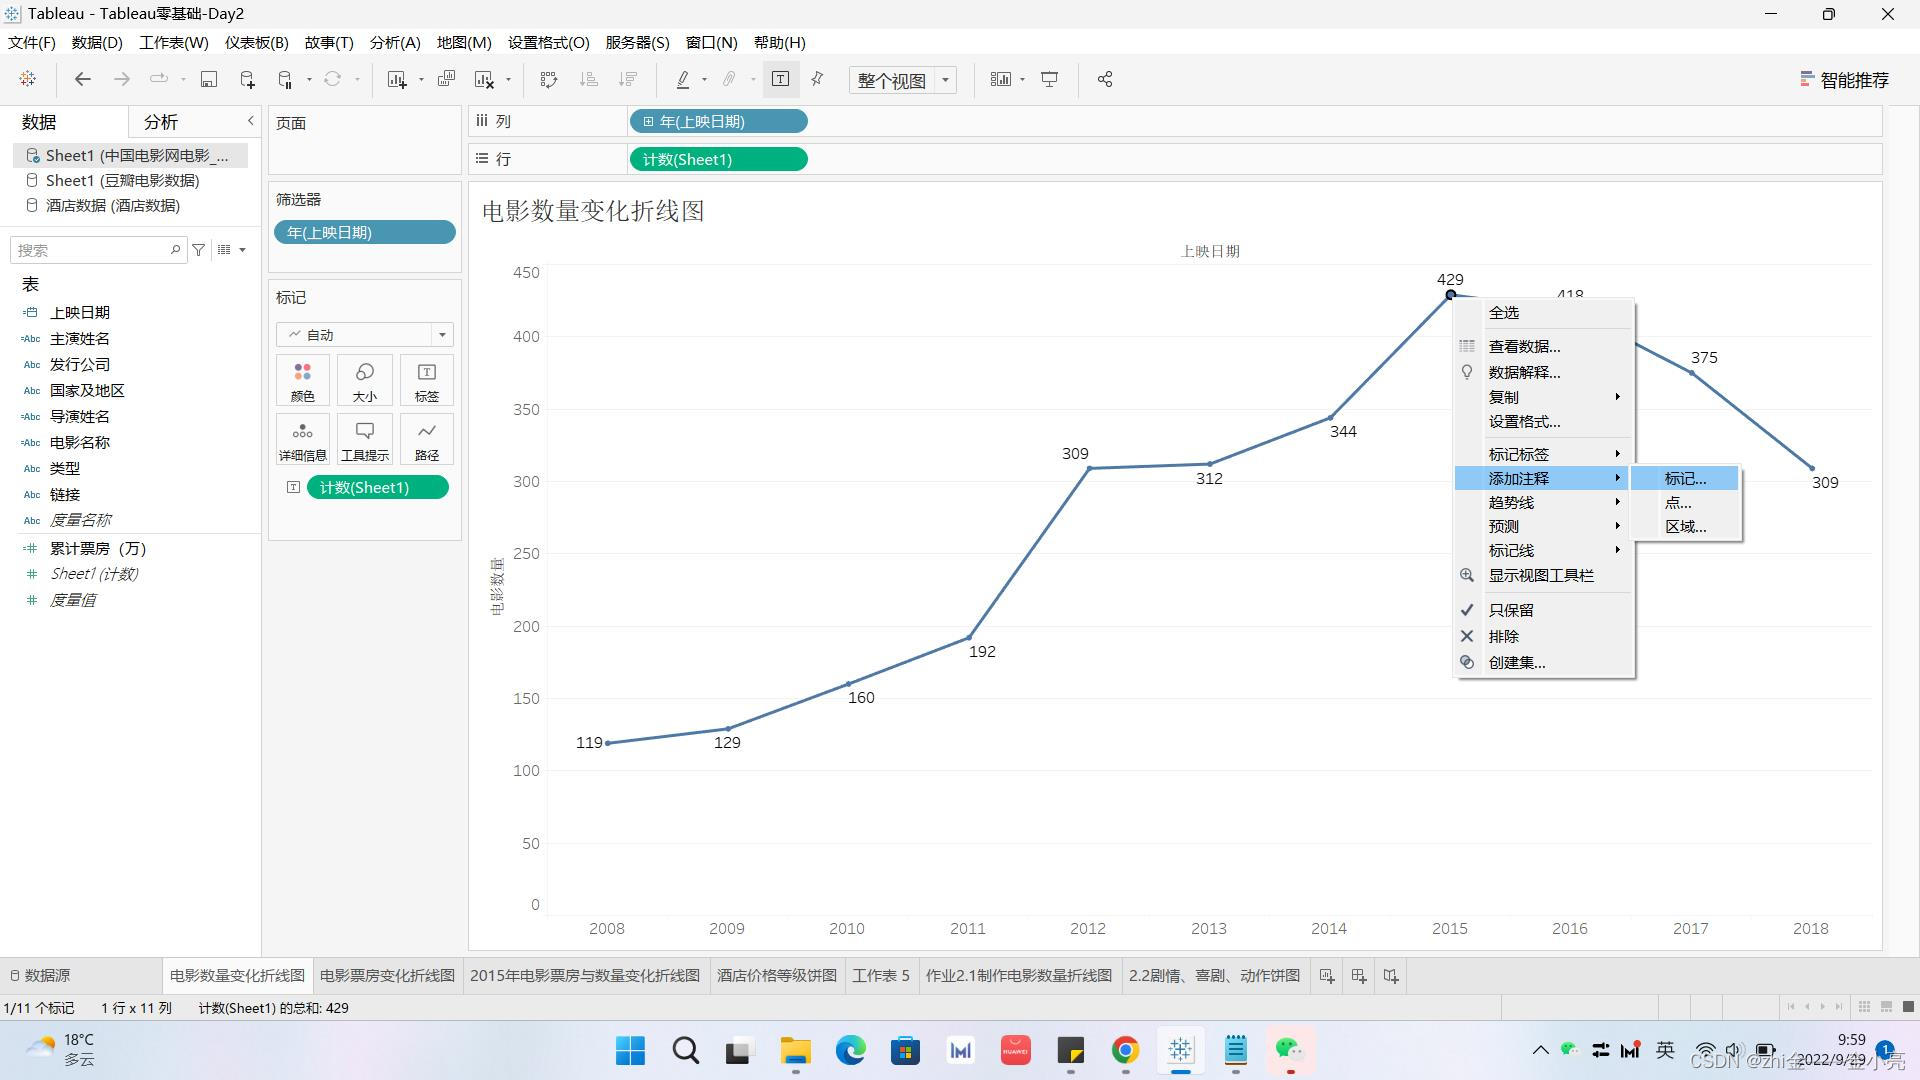Click the duplicate worksheet toolbar icon
This screenshot has width=1920, height=1080.
pos(446,80)
